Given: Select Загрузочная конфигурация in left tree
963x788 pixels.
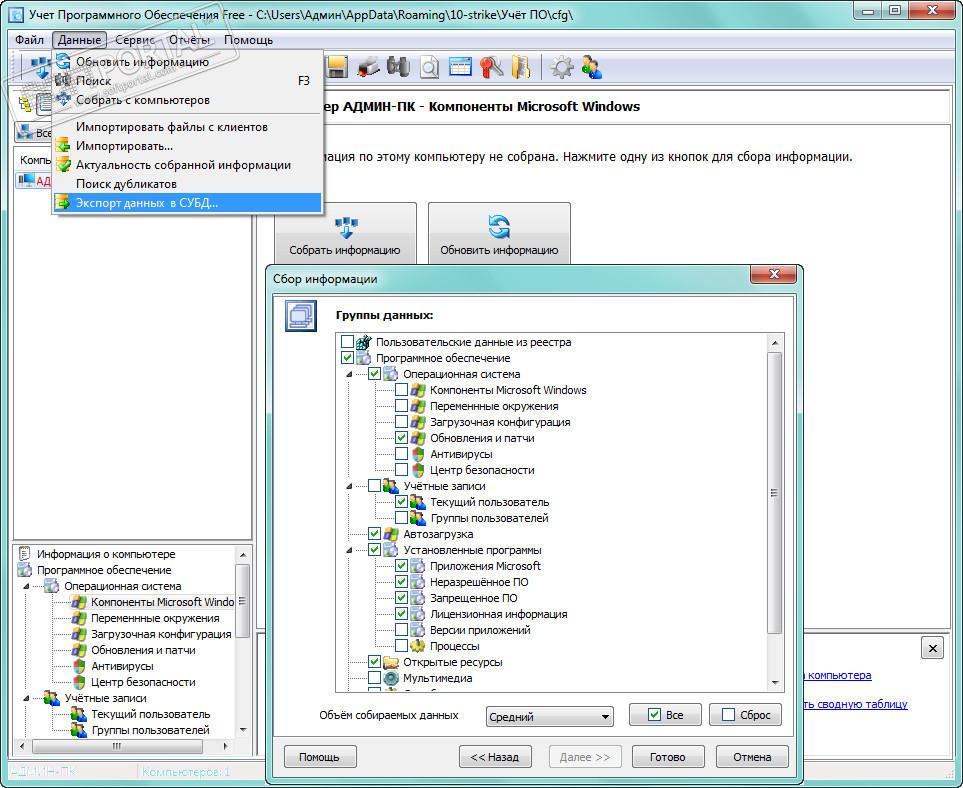Looking at the screenshot, I should pos(161,634).
